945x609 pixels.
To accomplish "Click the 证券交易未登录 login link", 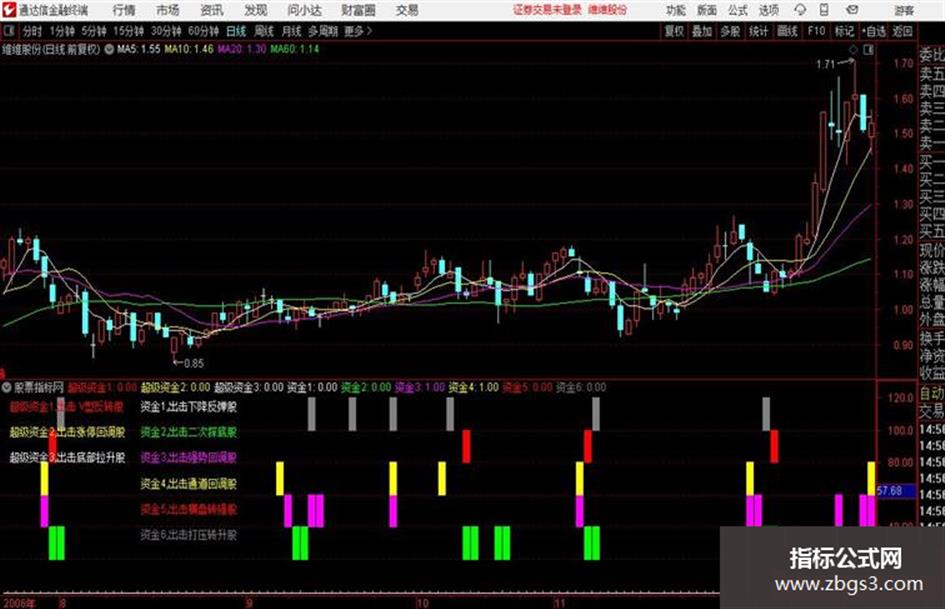I will (x=547, y=10).
